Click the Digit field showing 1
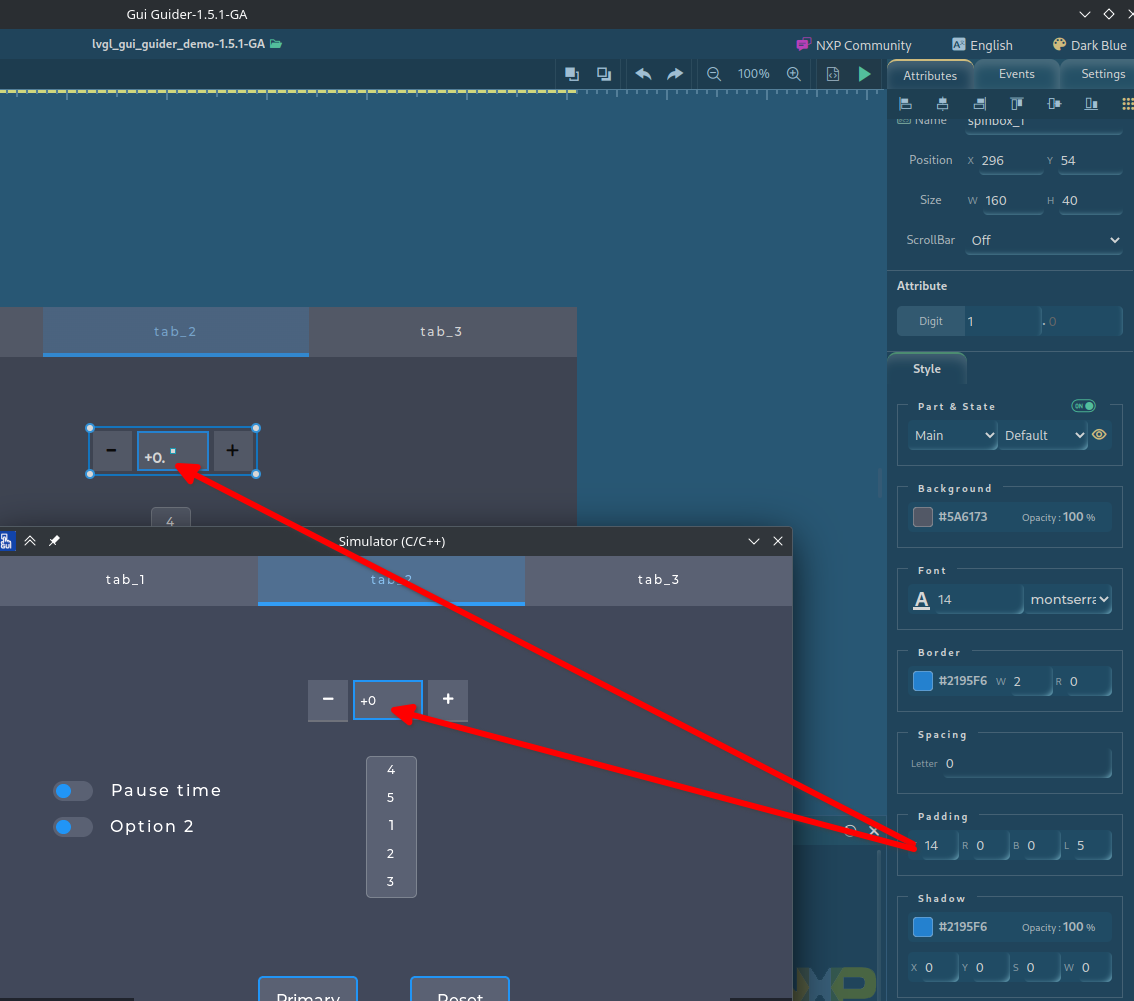1134x1001 pixels. [1002, 321]
